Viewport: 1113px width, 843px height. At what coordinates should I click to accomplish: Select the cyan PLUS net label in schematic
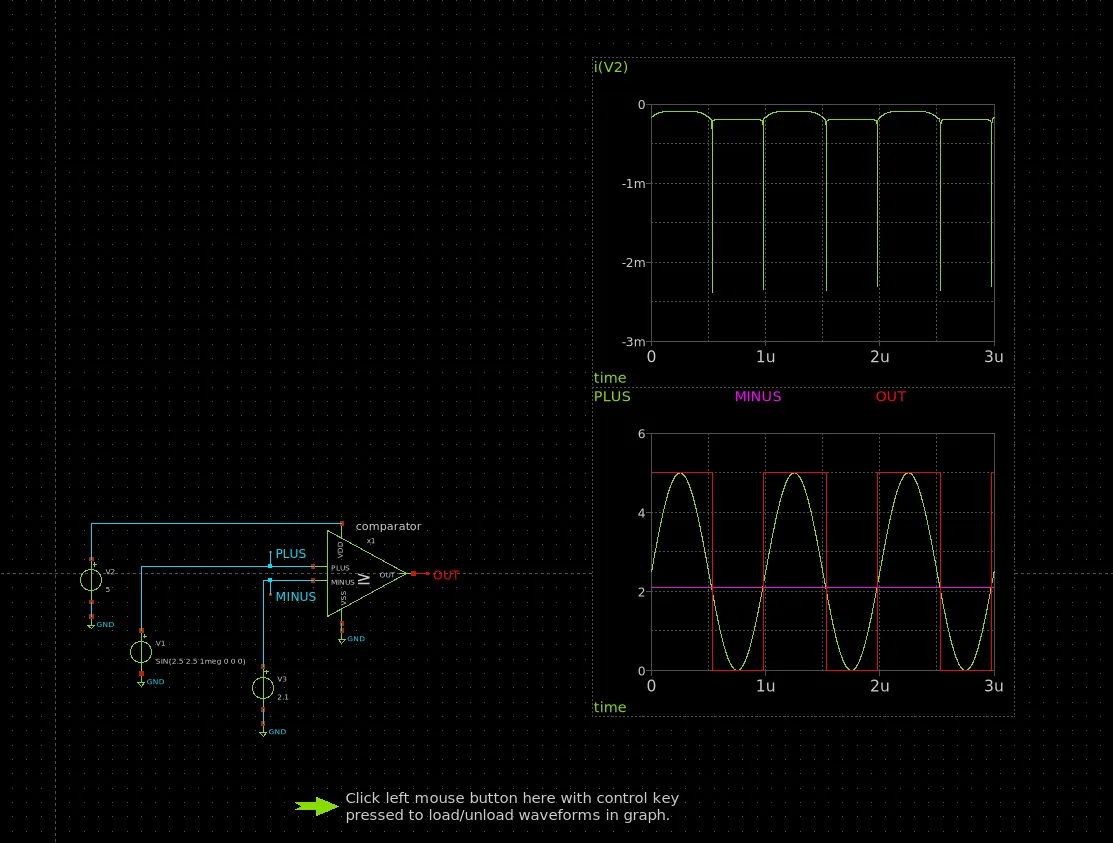(x=290, y=553)
